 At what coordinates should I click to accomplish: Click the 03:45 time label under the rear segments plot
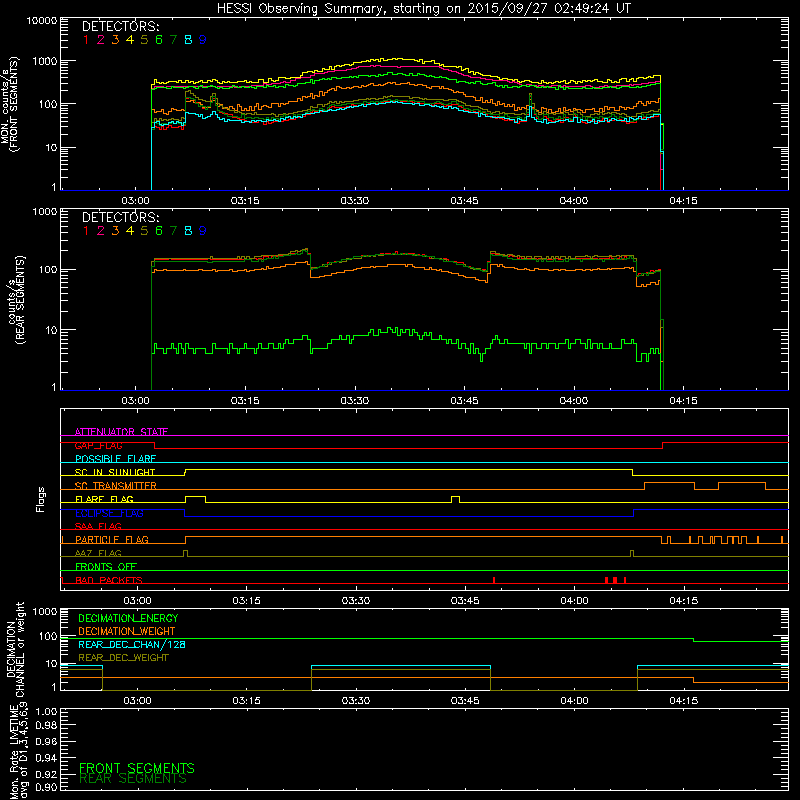[464, 401]
